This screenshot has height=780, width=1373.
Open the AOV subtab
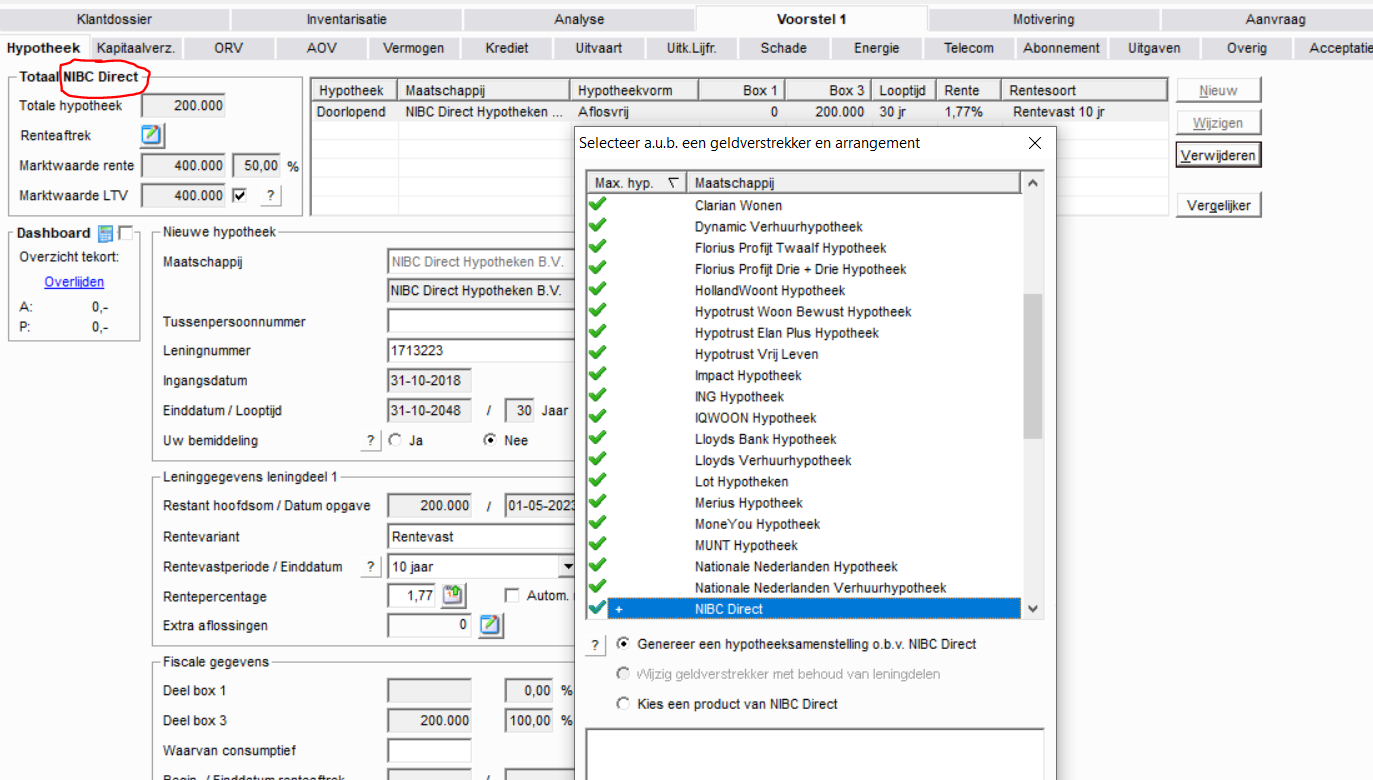pos(322,48)
